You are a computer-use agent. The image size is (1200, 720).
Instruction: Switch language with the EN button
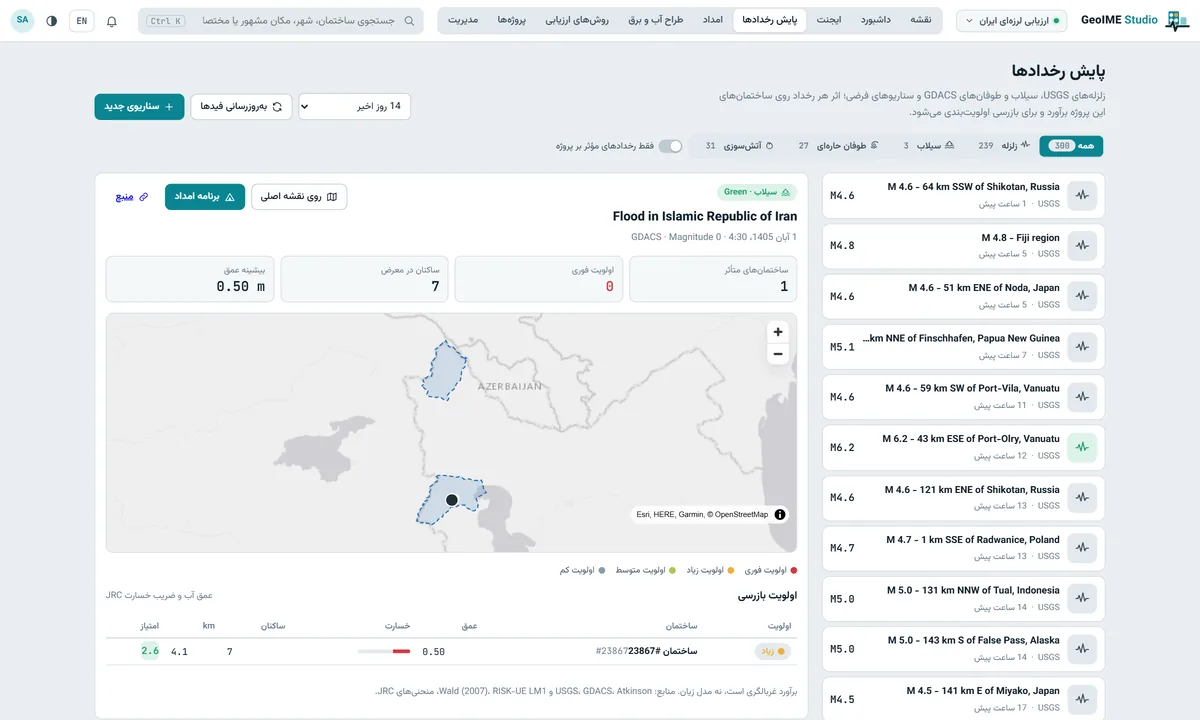coord(82,21)
